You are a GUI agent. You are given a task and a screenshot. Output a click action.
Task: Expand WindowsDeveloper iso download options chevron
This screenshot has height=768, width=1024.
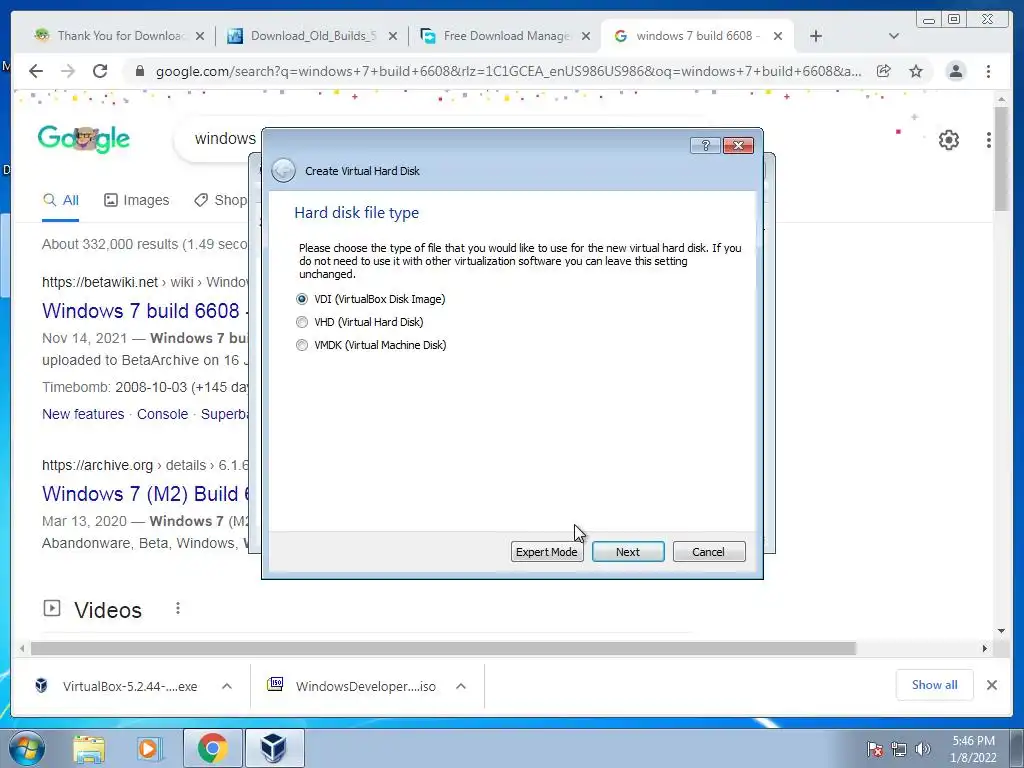[x=461, y=686]
